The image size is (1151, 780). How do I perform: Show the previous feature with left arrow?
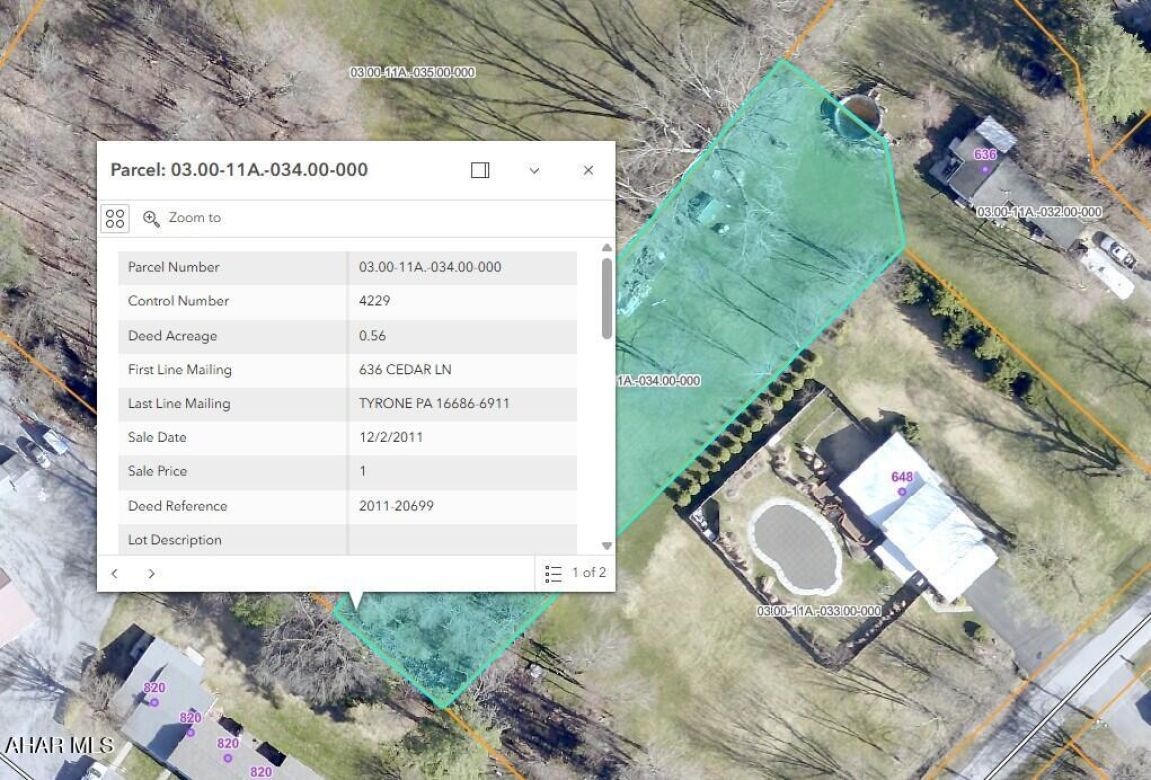coord(115,573)
